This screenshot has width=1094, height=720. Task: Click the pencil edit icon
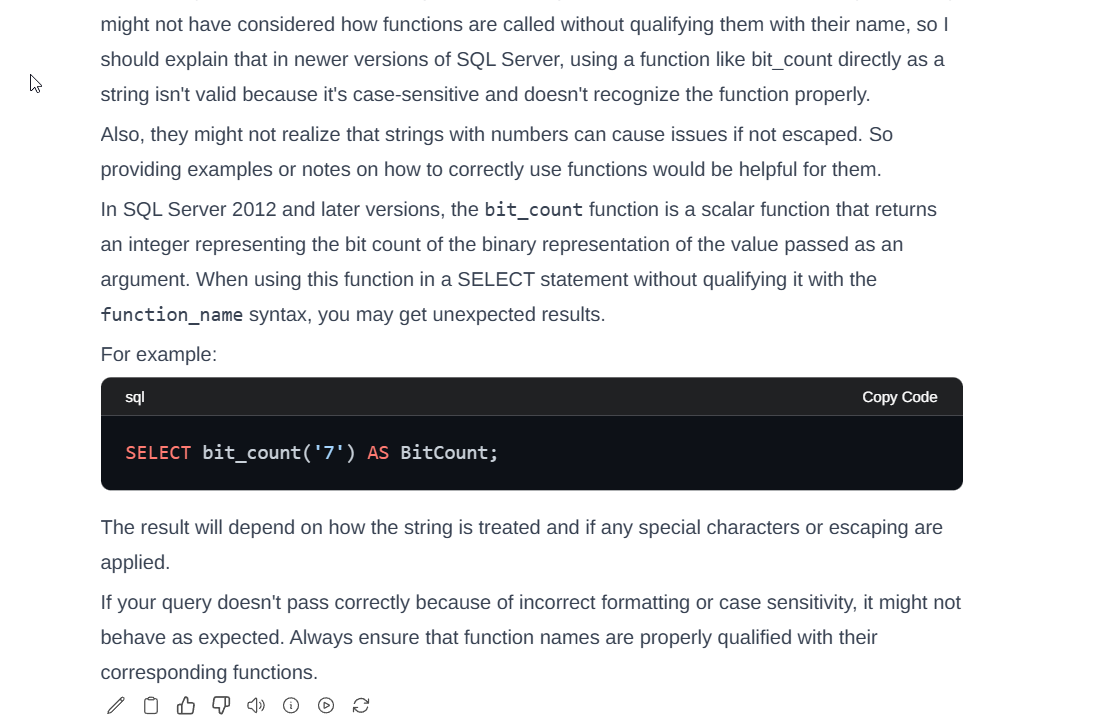(116, 706)
